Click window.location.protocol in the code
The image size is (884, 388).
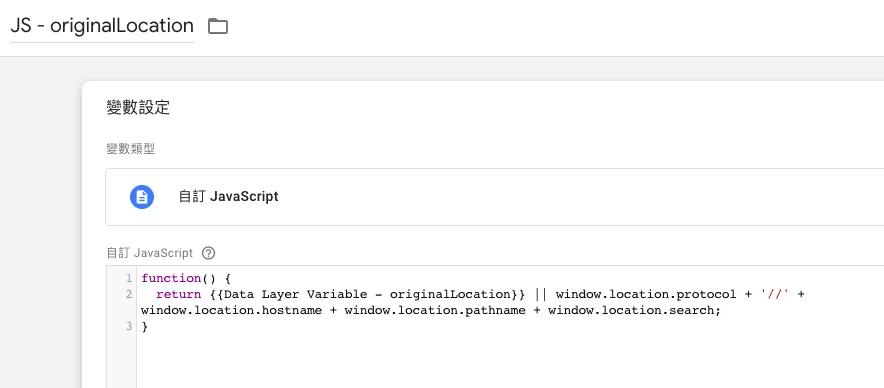tap(646, 294)
